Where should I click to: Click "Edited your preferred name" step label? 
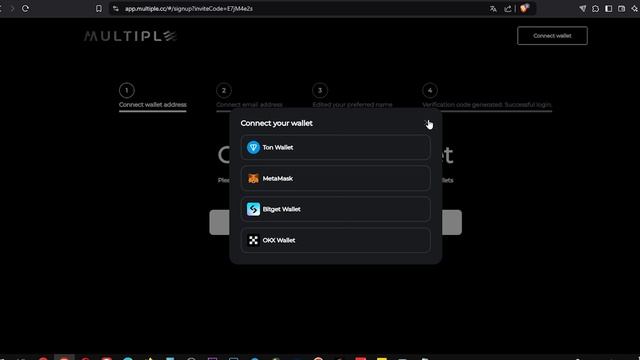352,104
